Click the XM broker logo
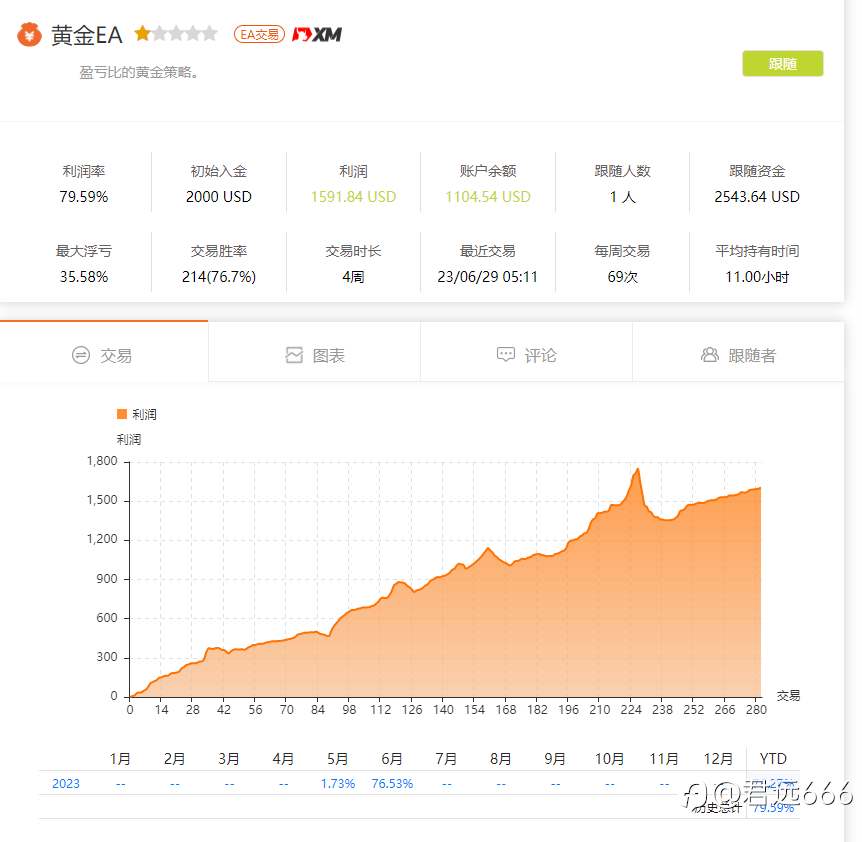The height and width of the screenshot is (842, 862). tap(317, 35)
